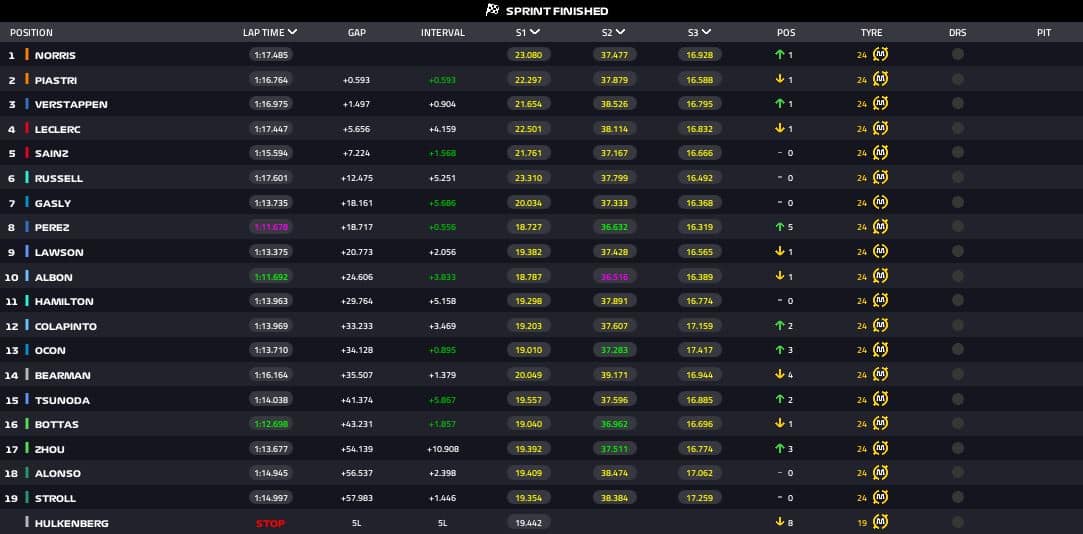Viewport: 1083px width, 534px height.
Task: Click Lawson's yellow down arrow indicator
Action: pyautogui.click(x=780, y=251)
